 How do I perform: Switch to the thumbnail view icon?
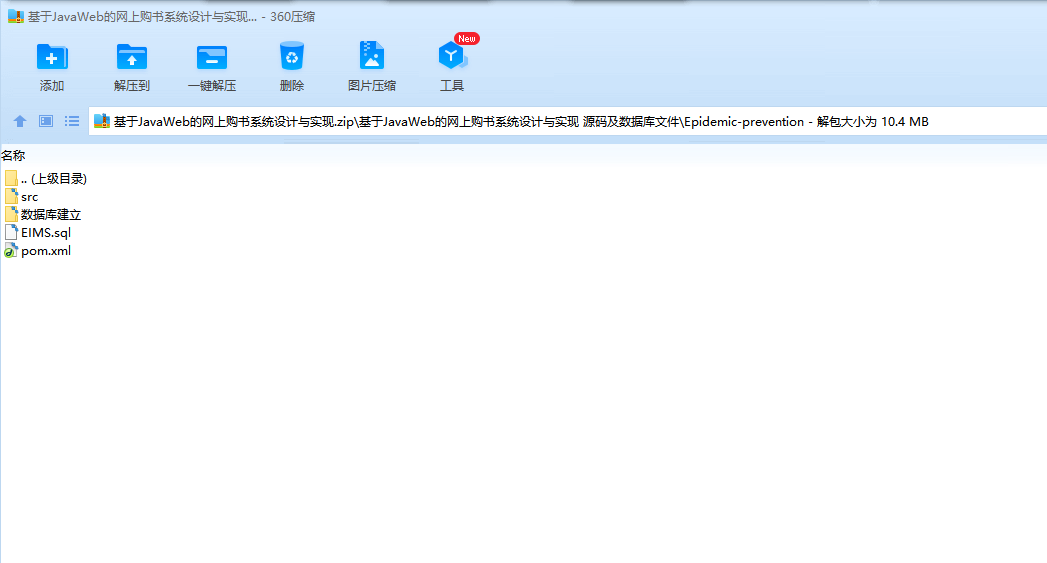46,121
